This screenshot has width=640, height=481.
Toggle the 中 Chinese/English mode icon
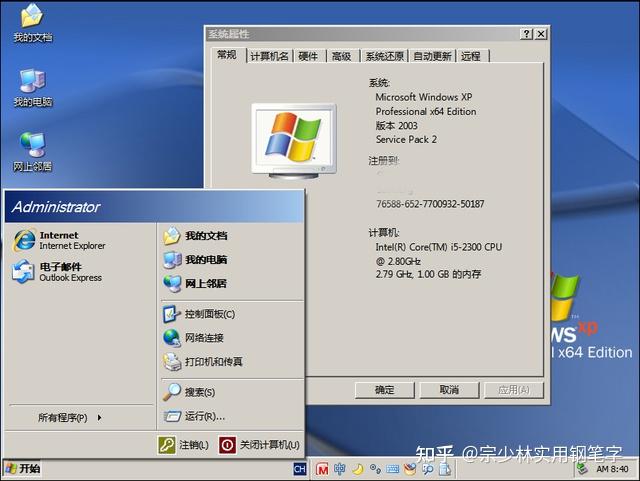tap(340, 469)
